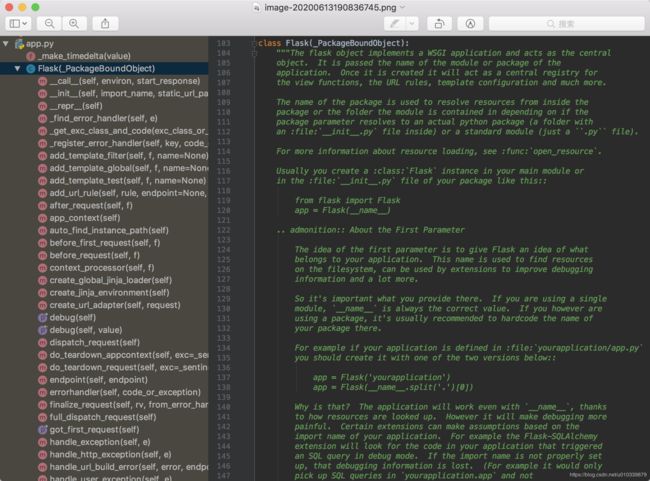
Task: Rotate the image with the rotate icon
Action: [439, 24]
